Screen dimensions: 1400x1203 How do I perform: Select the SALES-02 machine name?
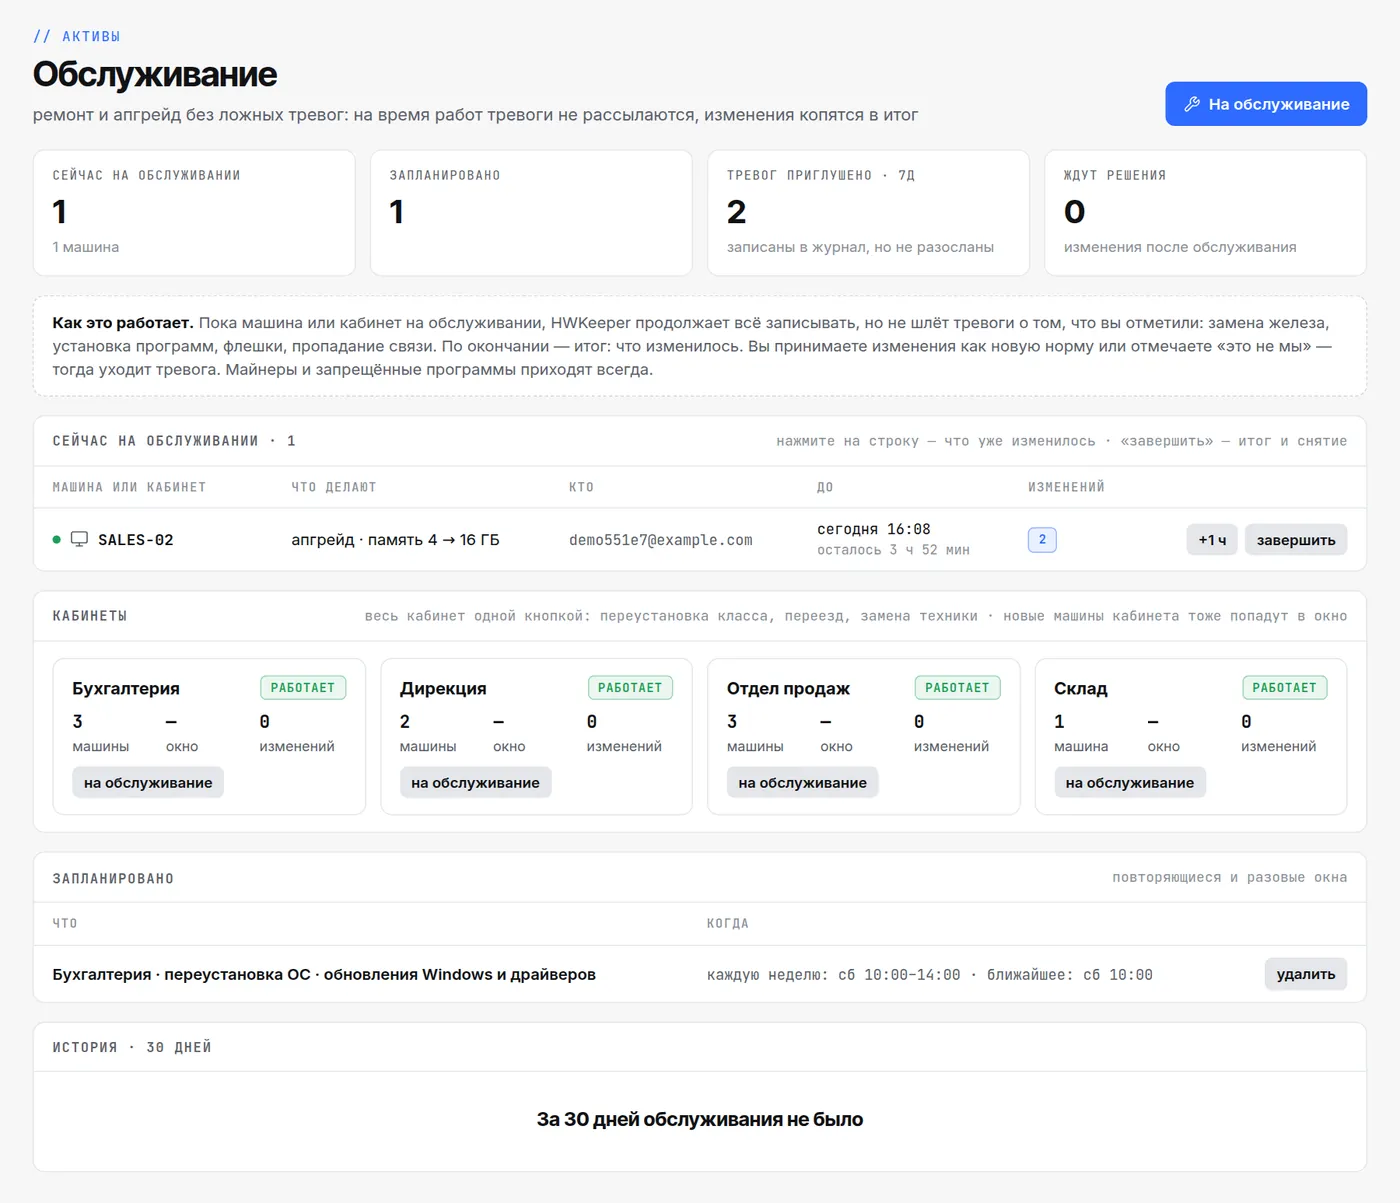pyautogui.click(x=136, y=540)
